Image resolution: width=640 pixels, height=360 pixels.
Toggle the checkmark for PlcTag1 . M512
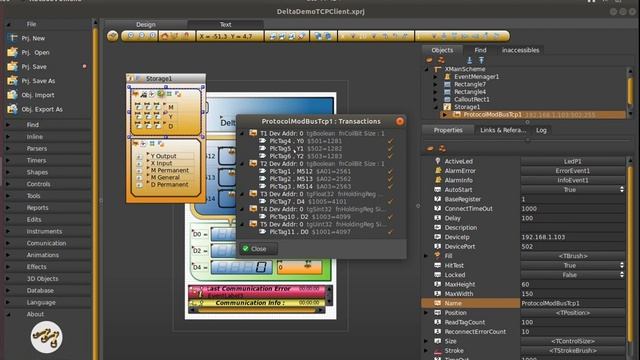tap(390, 171)
